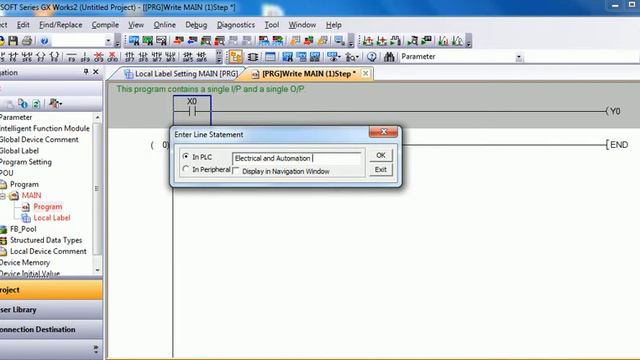Click the Local Label icon in tree
Viewport: 640px width, 360px height.
click(26, 218)
